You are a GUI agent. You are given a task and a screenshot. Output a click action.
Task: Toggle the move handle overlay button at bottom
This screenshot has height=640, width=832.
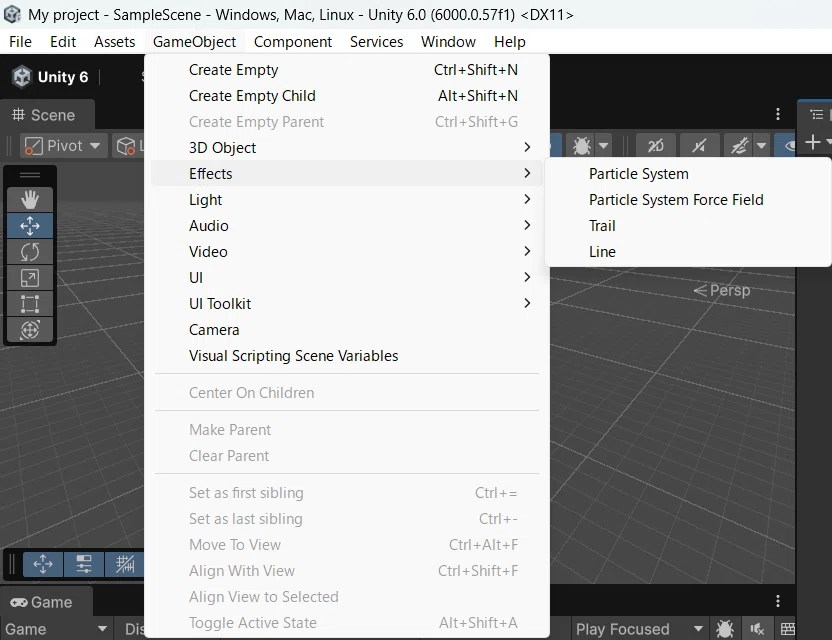click(x=43, y=564)
